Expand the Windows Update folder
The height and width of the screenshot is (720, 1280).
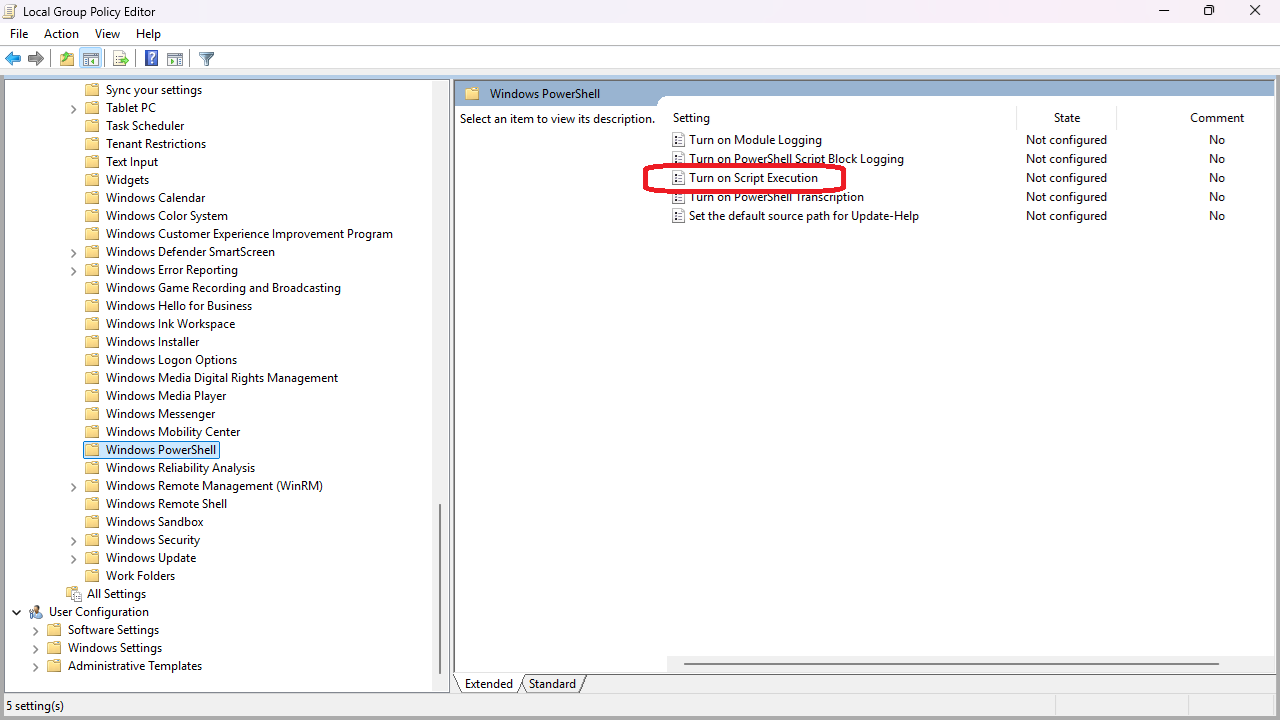pos(74,559)
